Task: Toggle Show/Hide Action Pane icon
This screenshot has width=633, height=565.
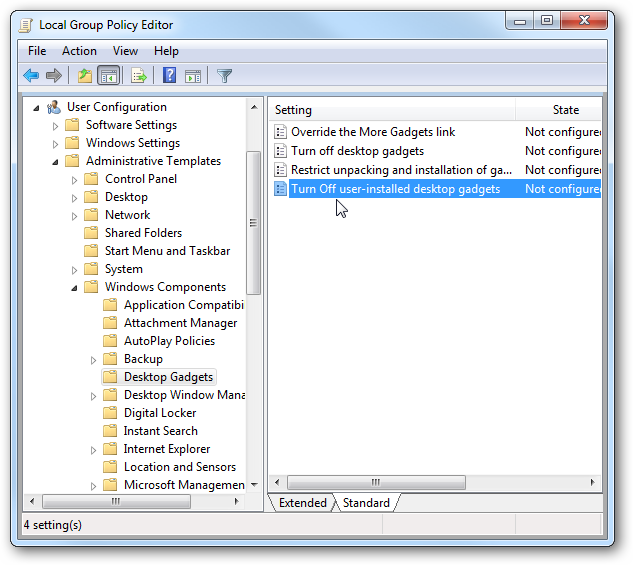Action: tap(193, 76)
